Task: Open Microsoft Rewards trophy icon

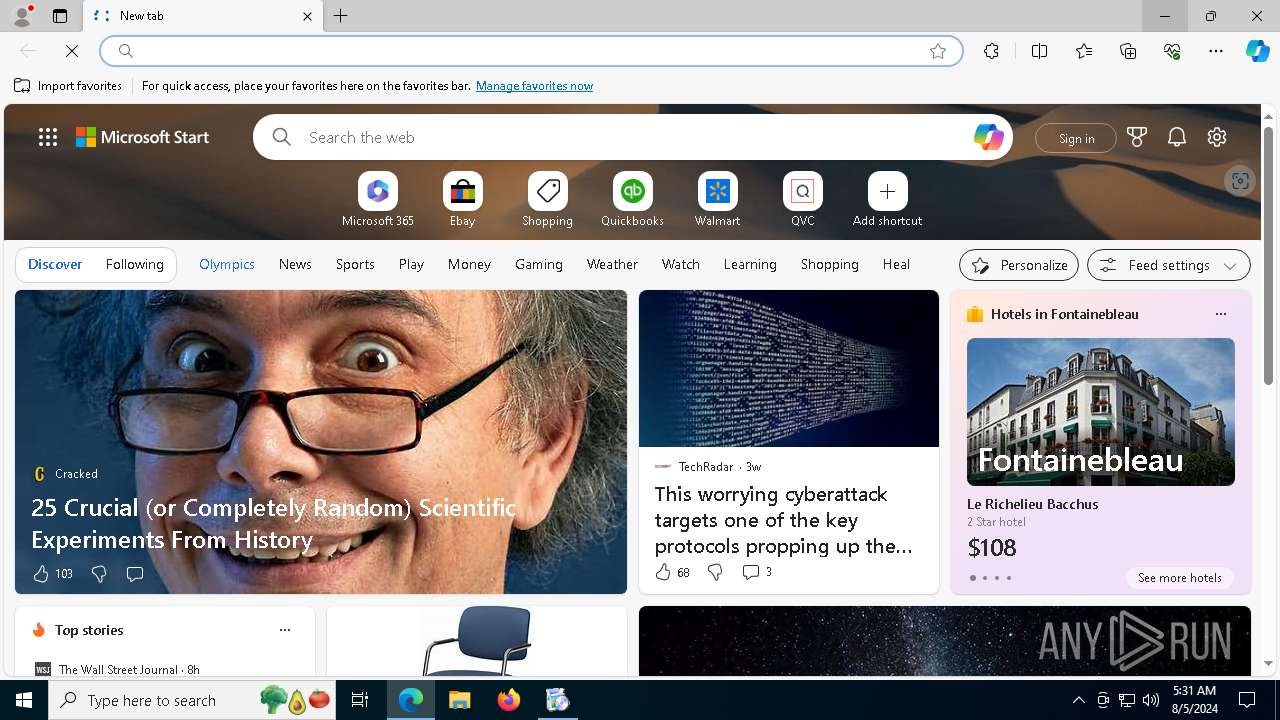Action: click(1137, 137)
